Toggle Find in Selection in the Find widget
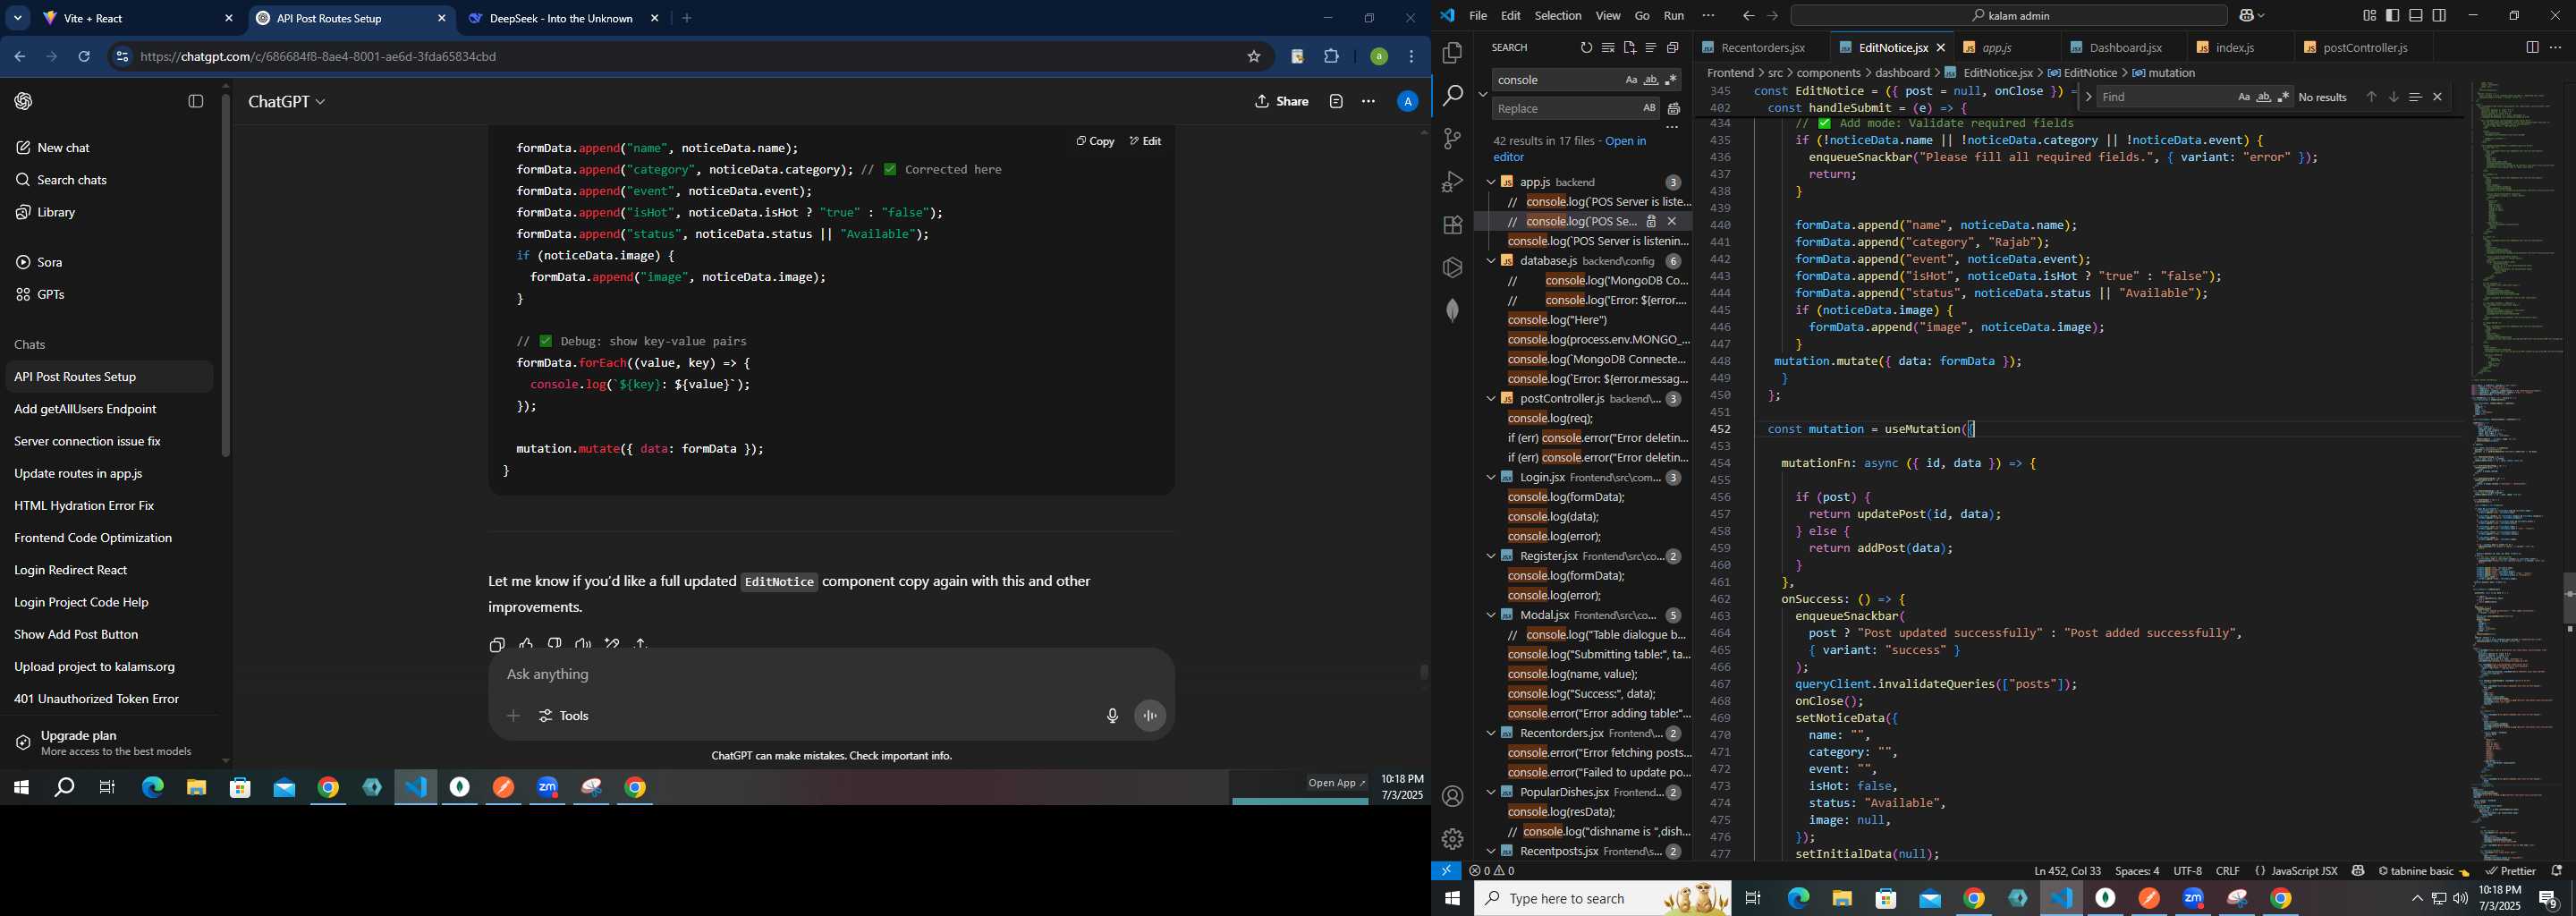Screen dimensions: 2576x916 (x=2415, y=97)
